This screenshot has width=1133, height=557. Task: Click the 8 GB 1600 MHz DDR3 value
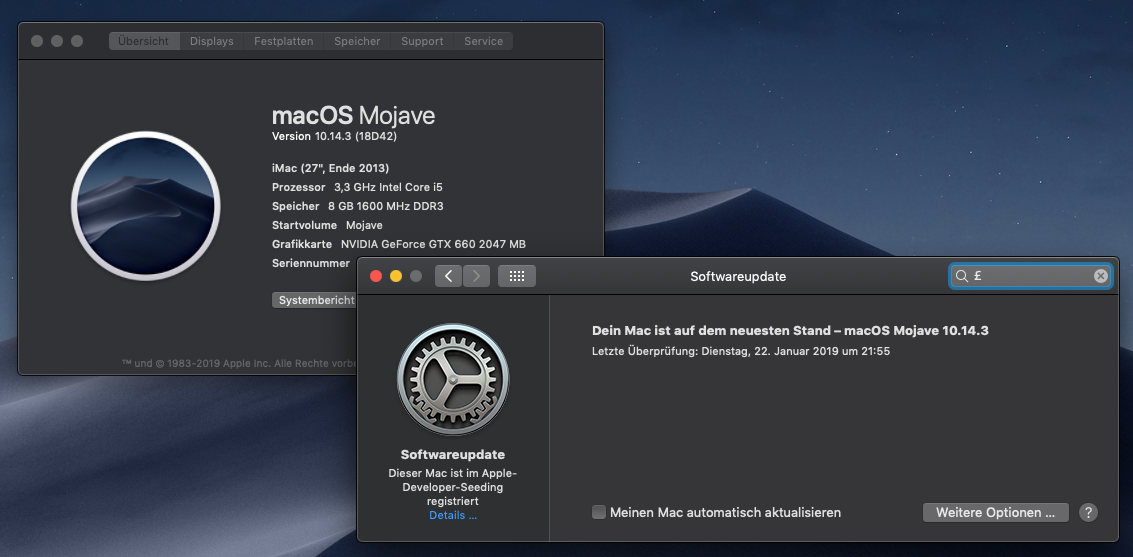click(x=386, y=206)
